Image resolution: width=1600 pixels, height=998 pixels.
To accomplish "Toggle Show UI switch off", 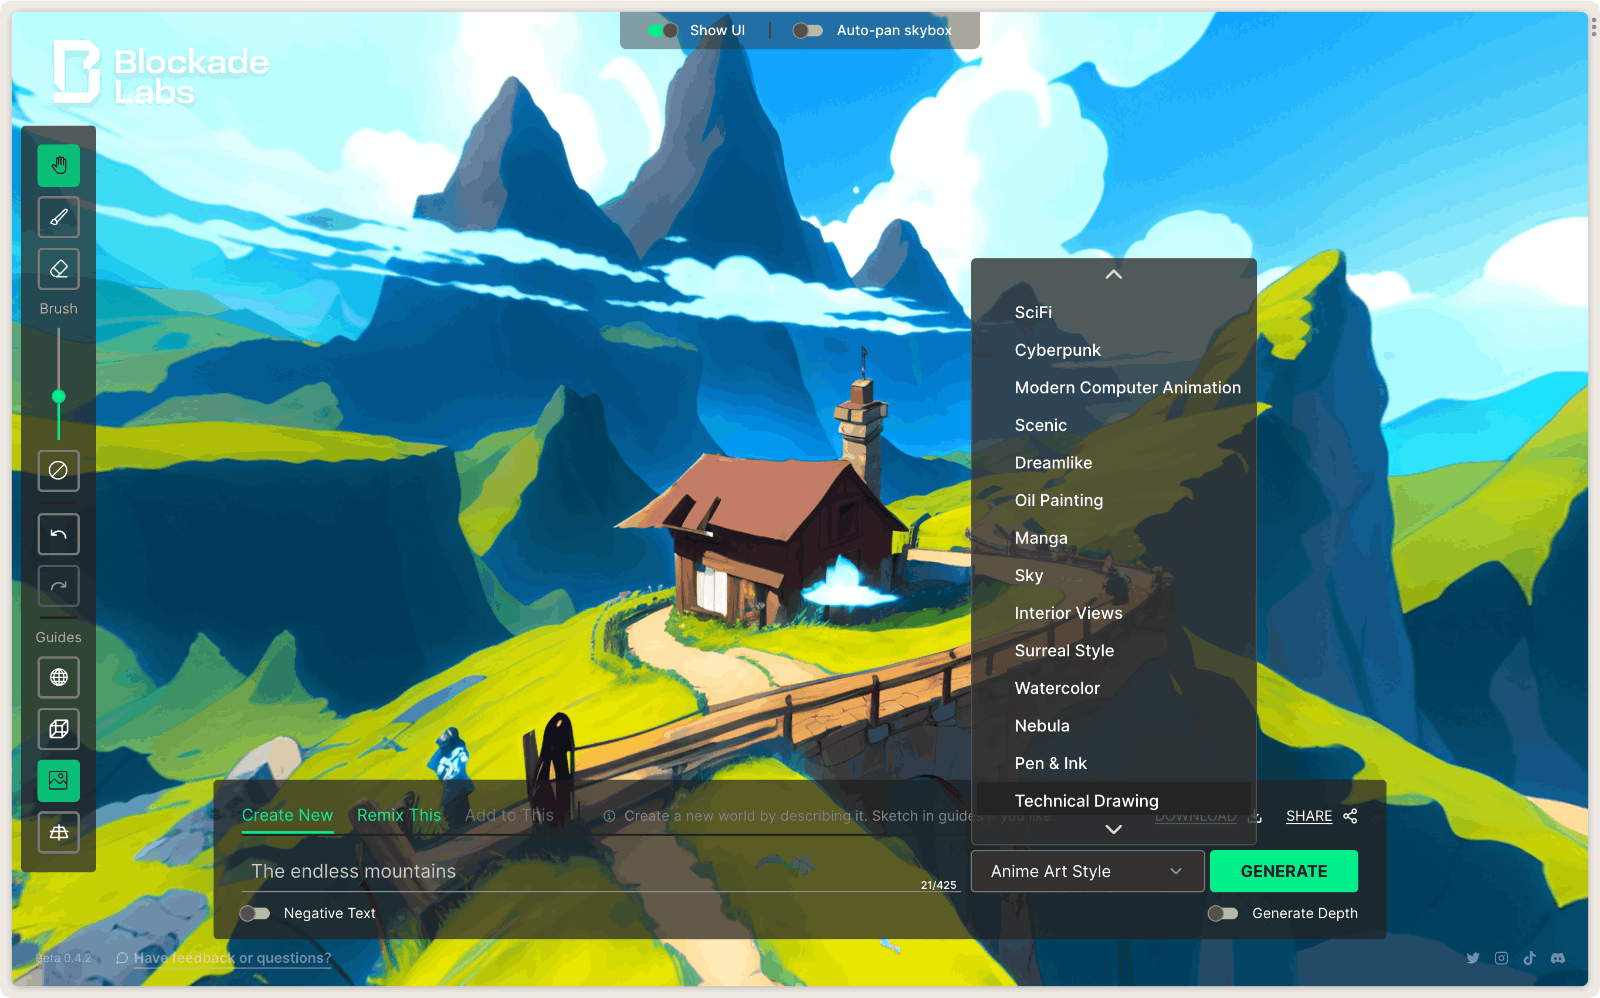I will pyautogui.click(x=663, y=30).
